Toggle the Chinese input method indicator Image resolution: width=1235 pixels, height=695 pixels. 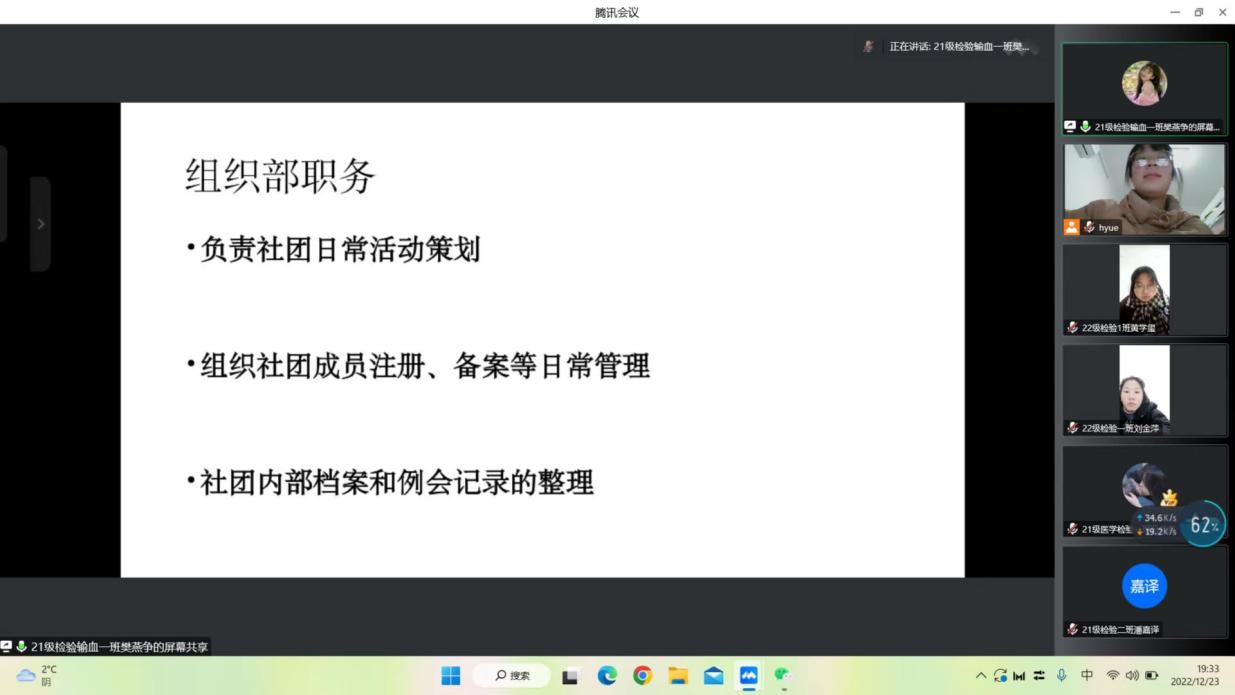click(1087, 676)
